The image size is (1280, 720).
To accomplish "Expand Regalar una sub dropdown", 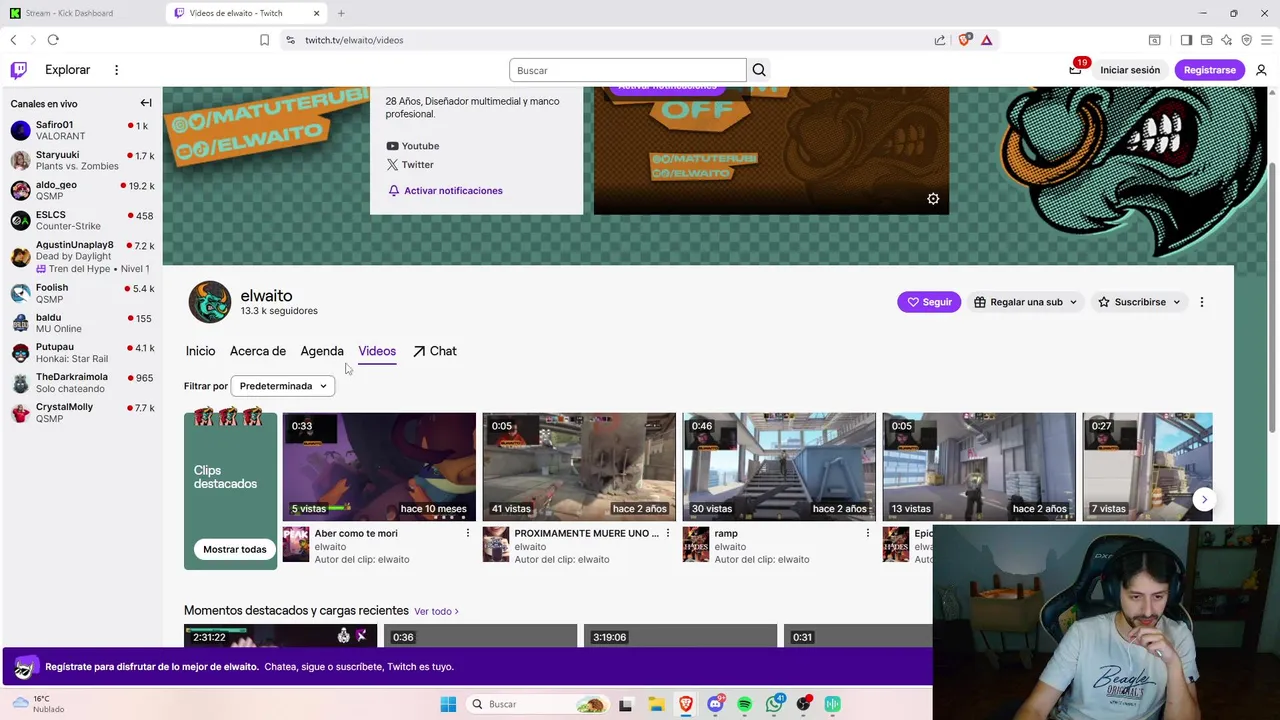I will [1025, 302].
